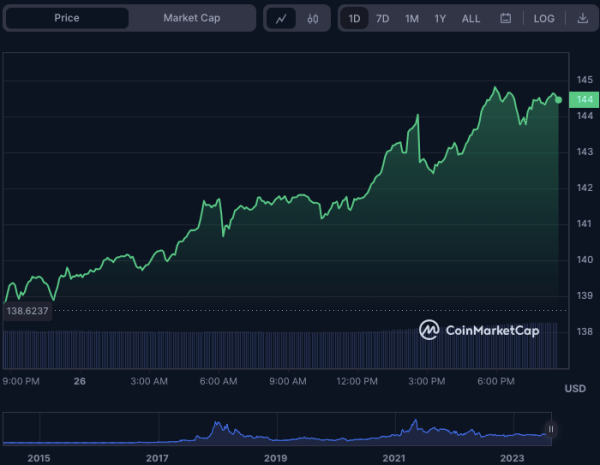This screenshot has width=600, height=465.
Task: Click the 2017 peak on the mini timeline
Action: [x=213, y=425]
